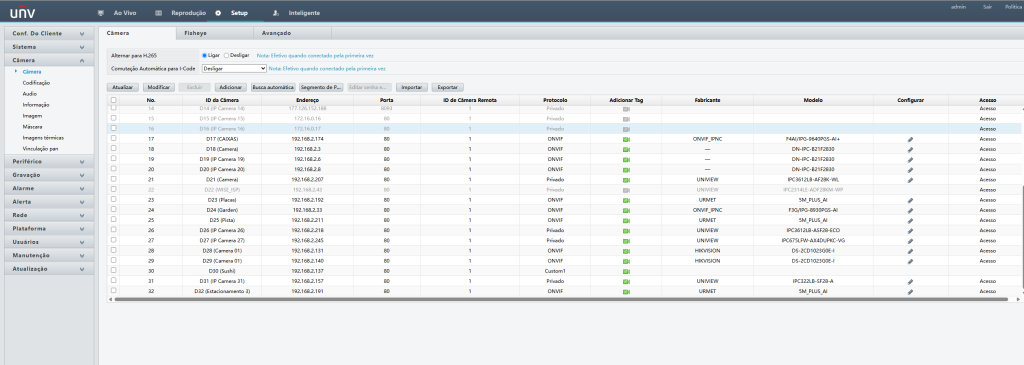1024x365 pixels.
Task: Expand the Rede sidebar section
Action: pos(49,215)
